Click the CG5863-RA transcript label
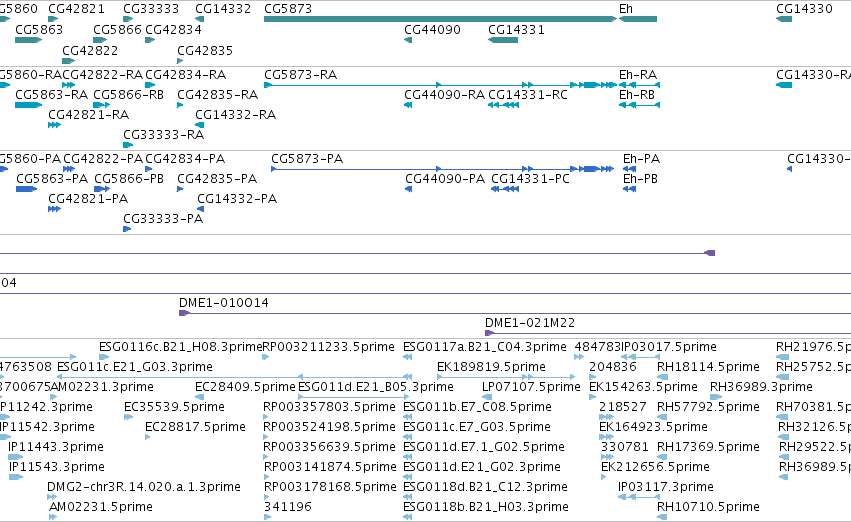 pos(52,95)
